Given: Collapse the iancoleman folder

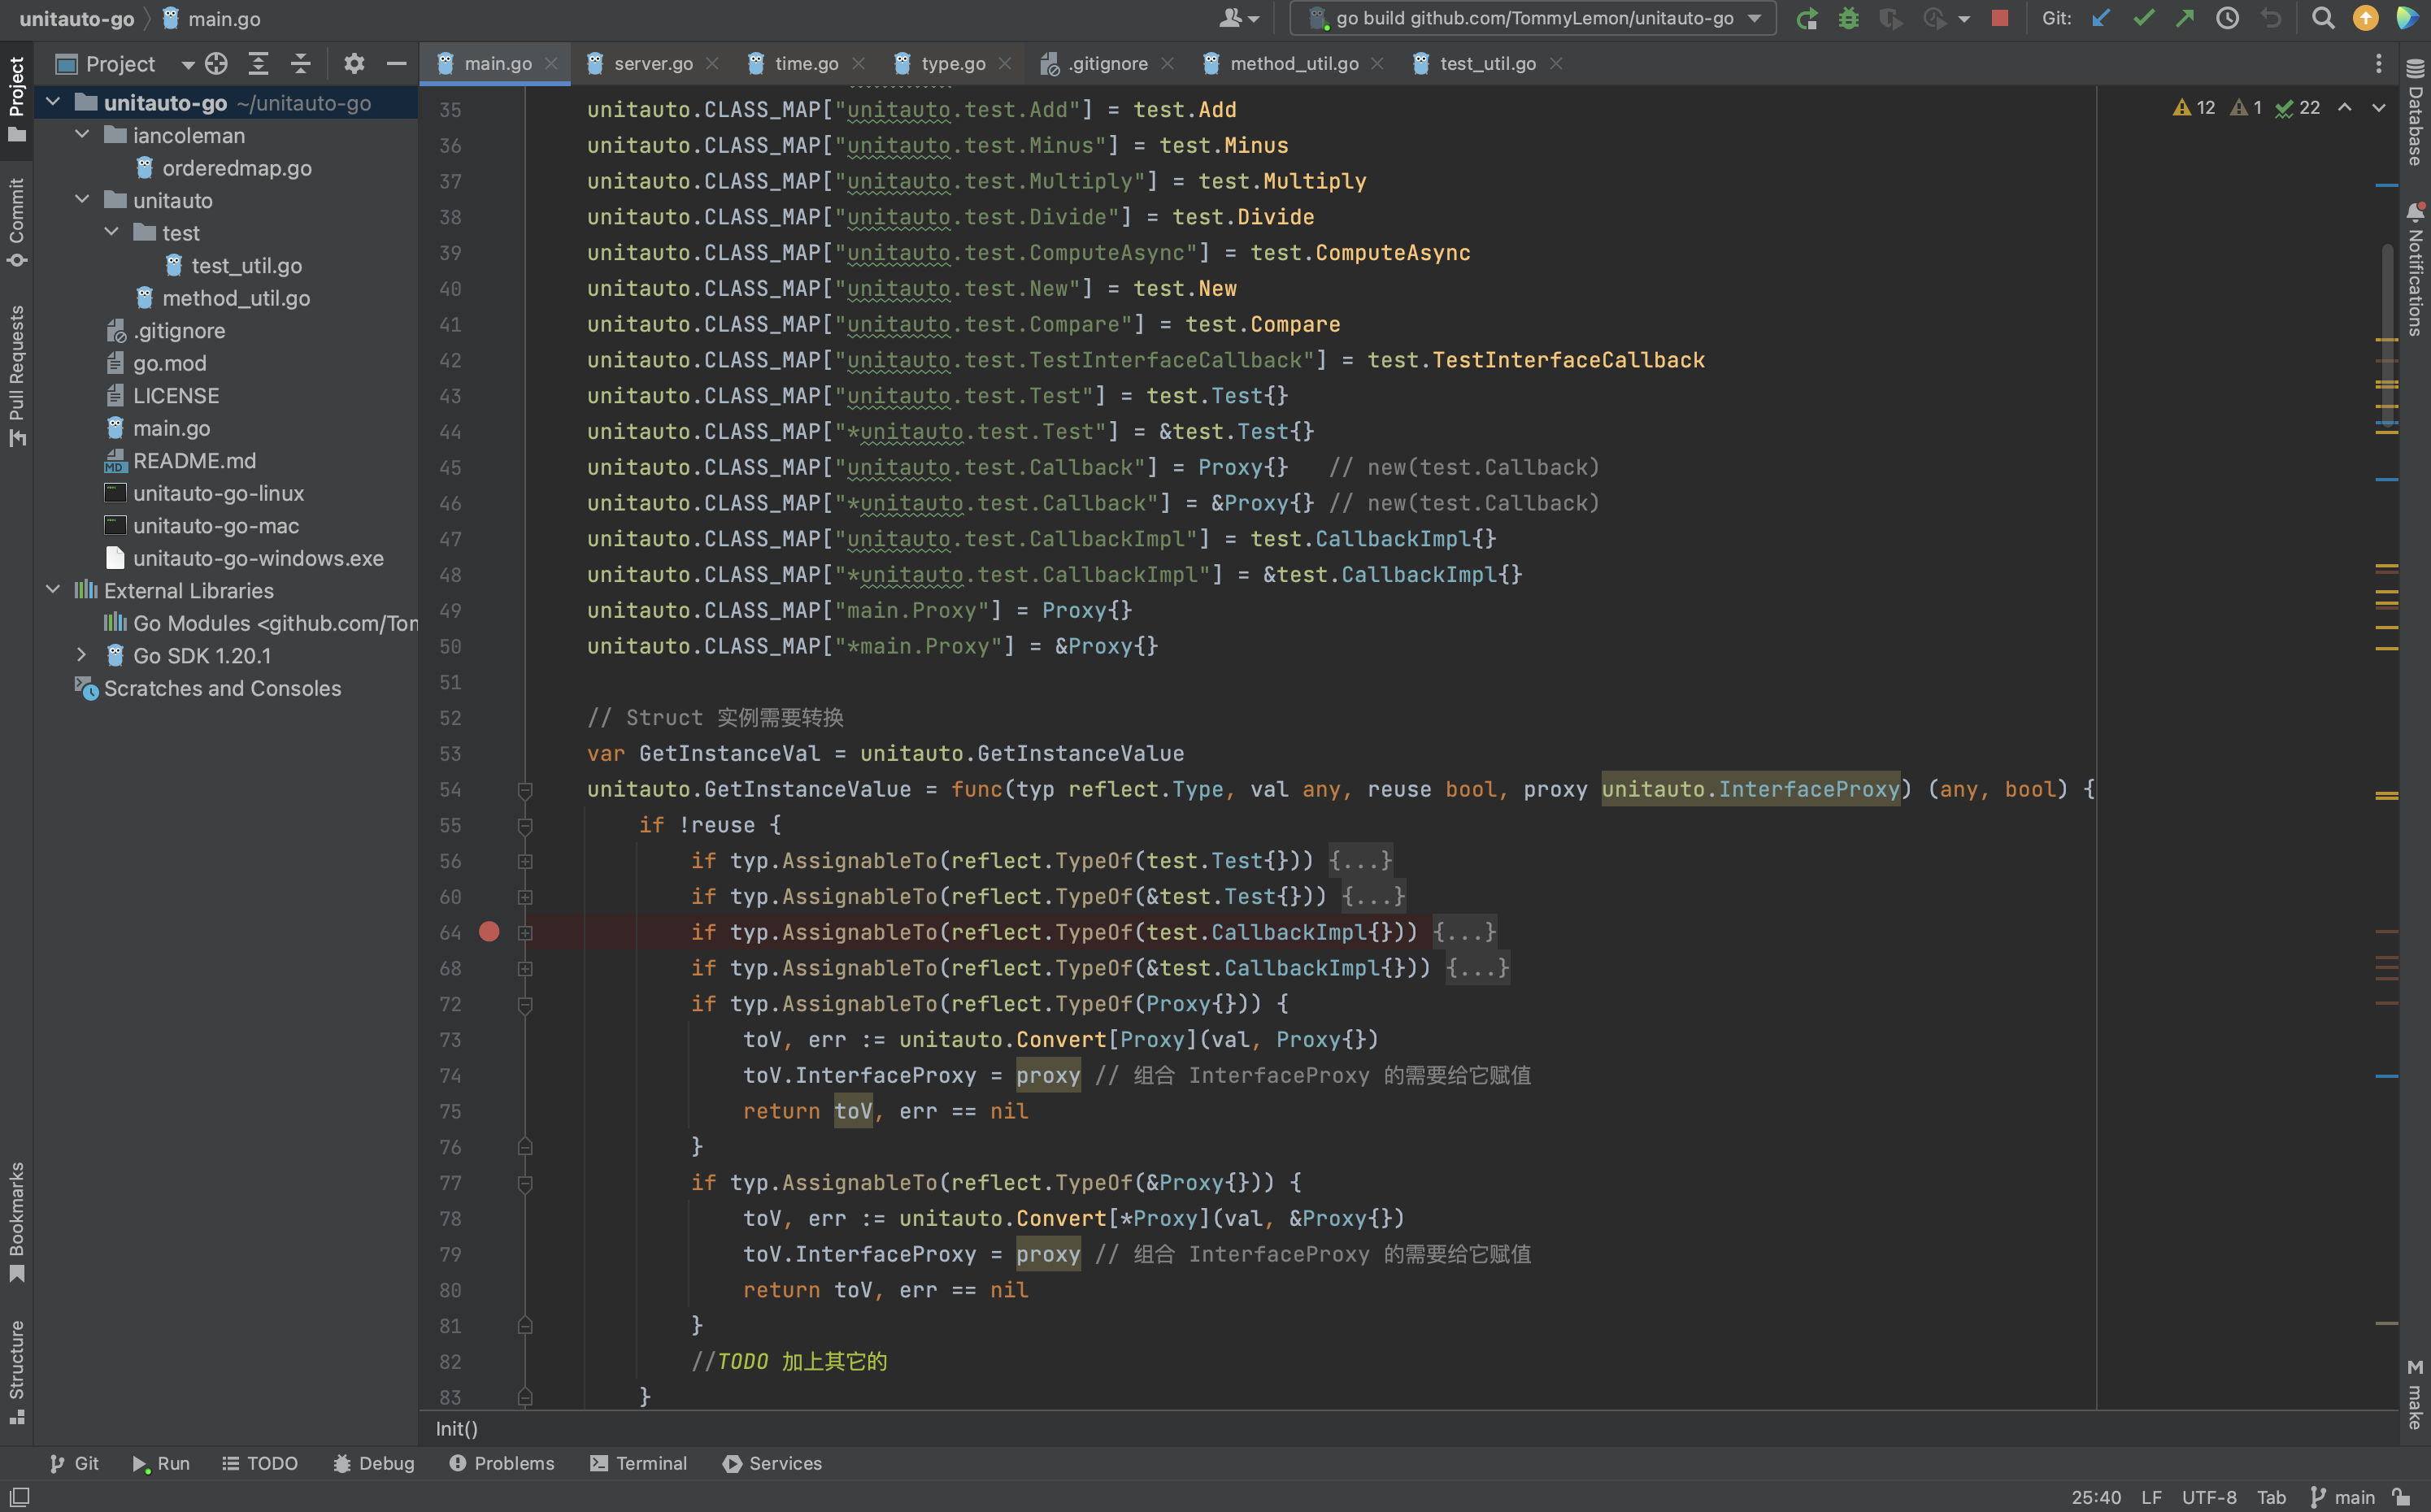Looking at the screenshot, I should point(82,135).
